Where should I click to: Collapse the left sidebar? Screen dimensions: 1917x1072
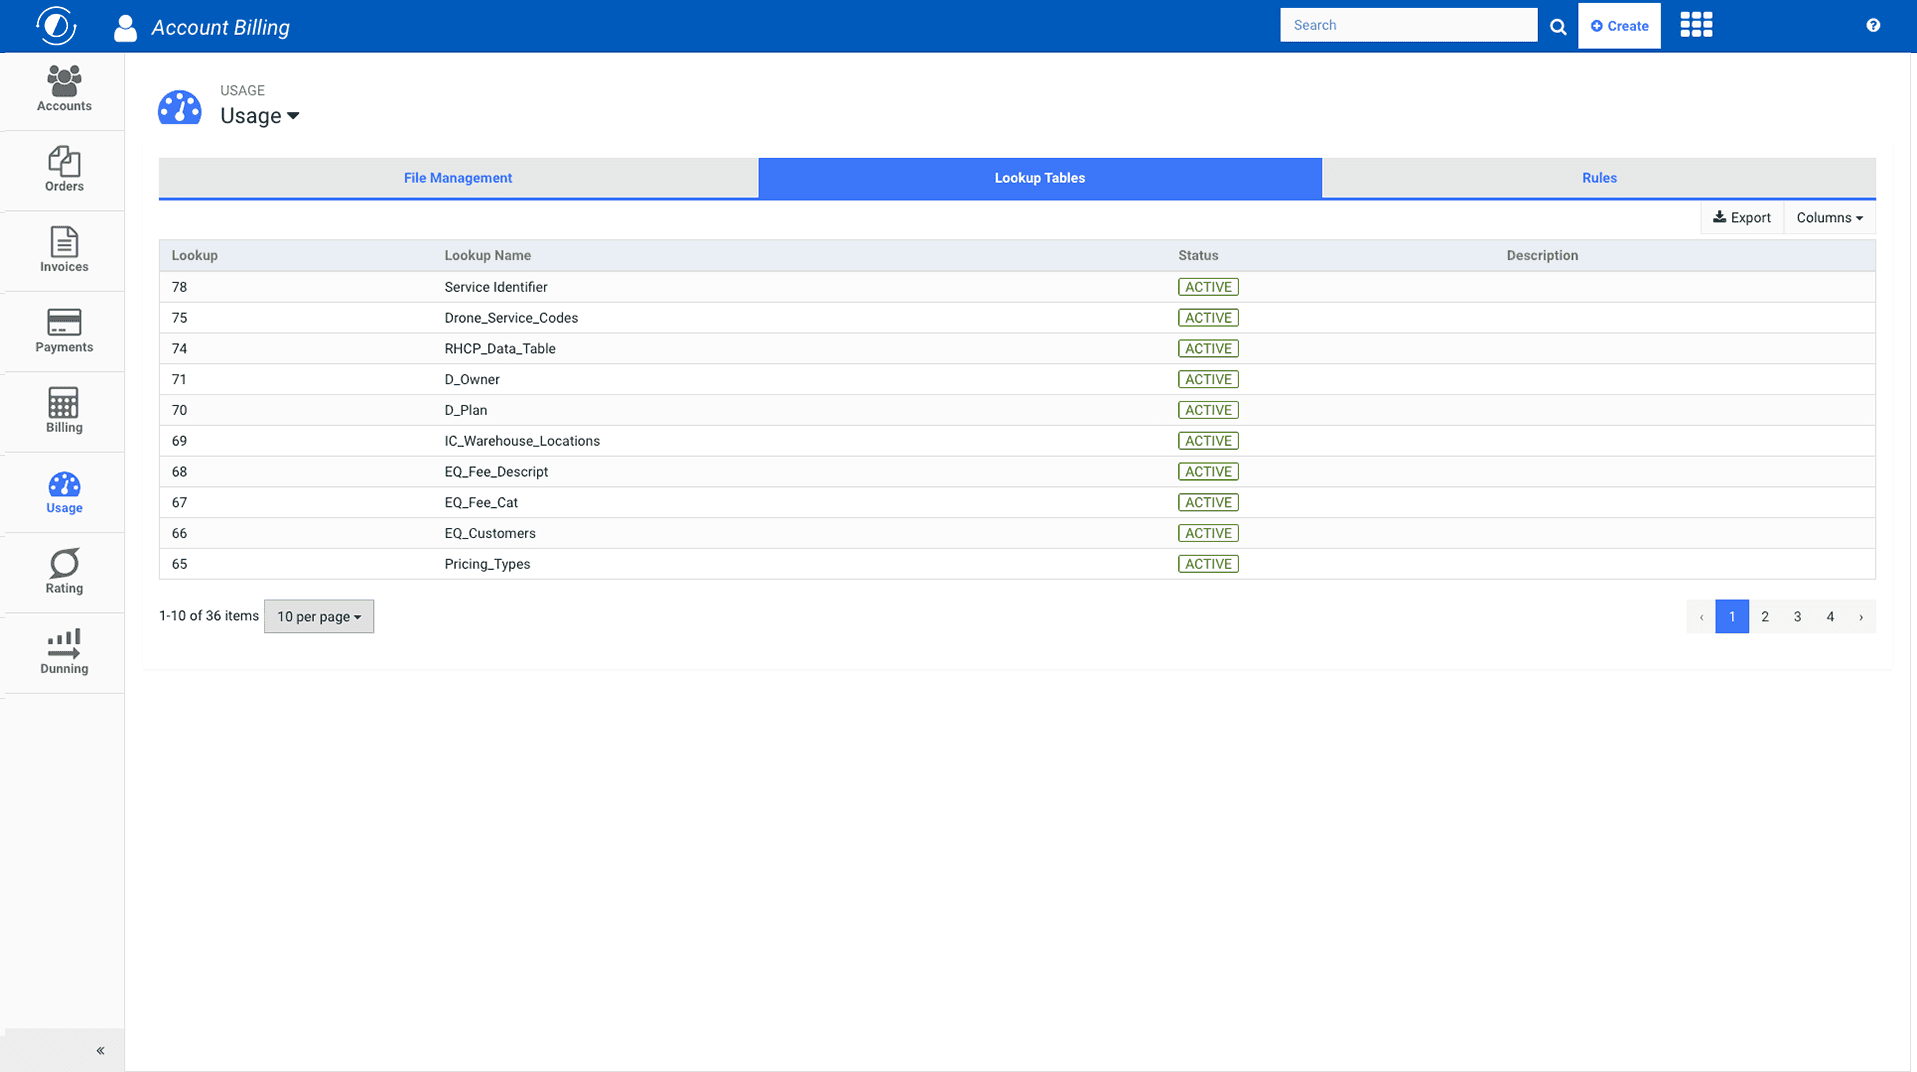100,1050
